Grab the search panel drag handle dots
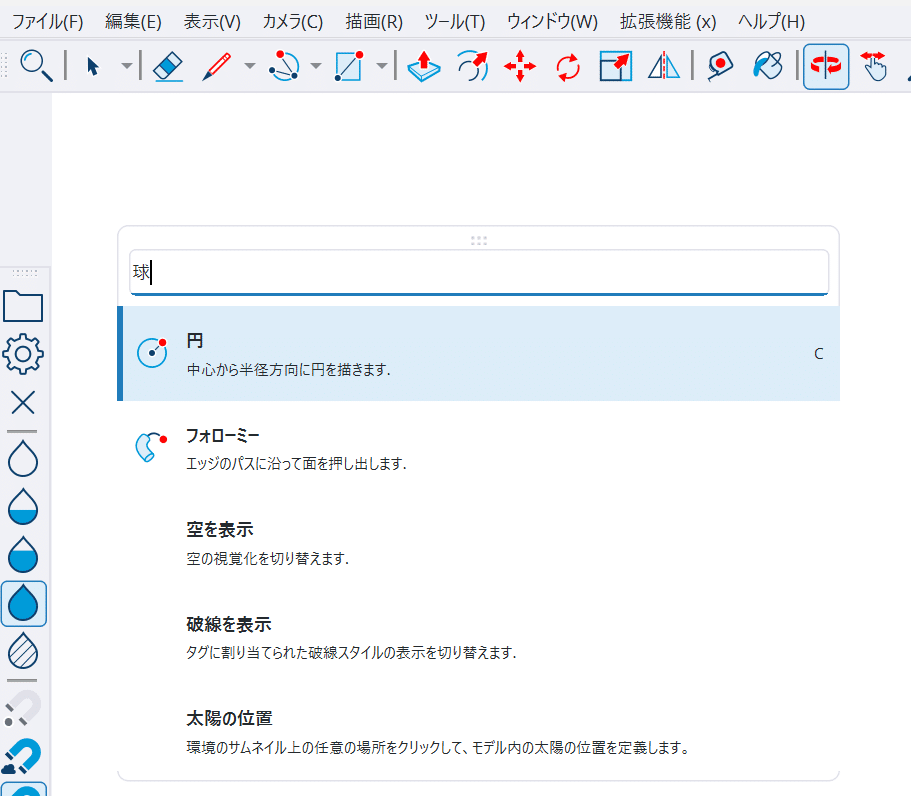The image size is (911, 796). point(479,241)
